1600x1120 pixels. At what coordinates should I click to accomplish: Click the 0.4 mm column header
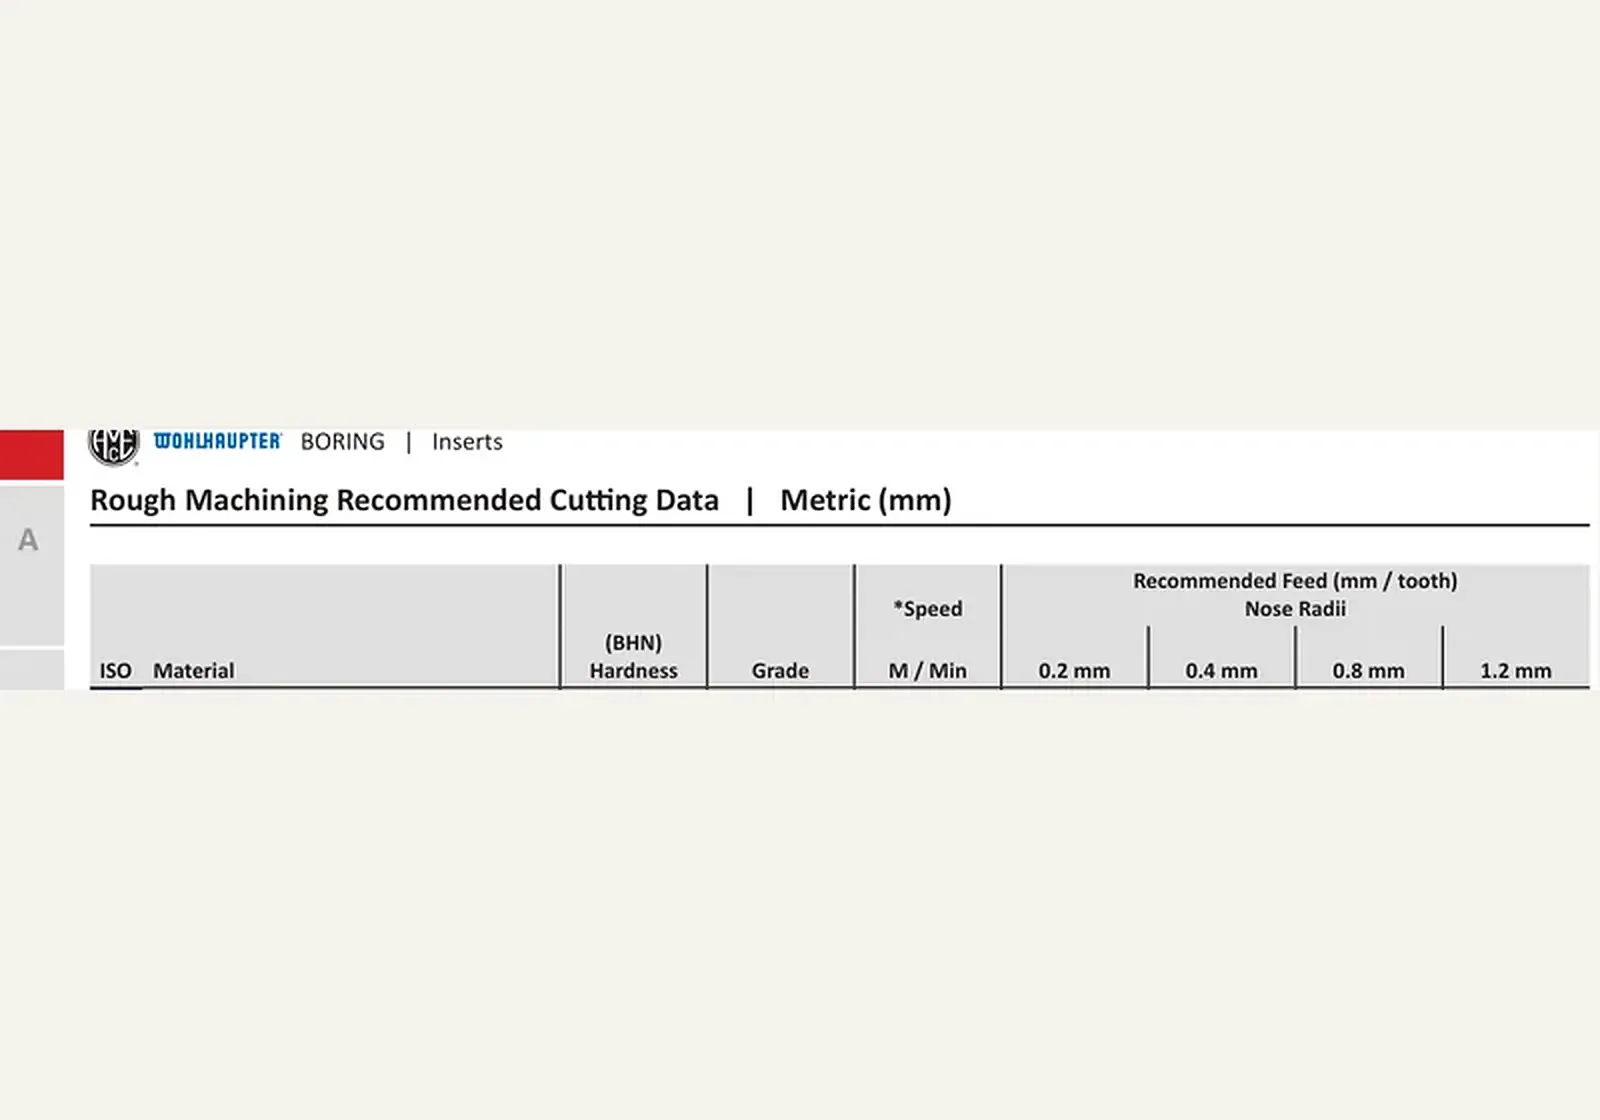tap(1221, 671)
